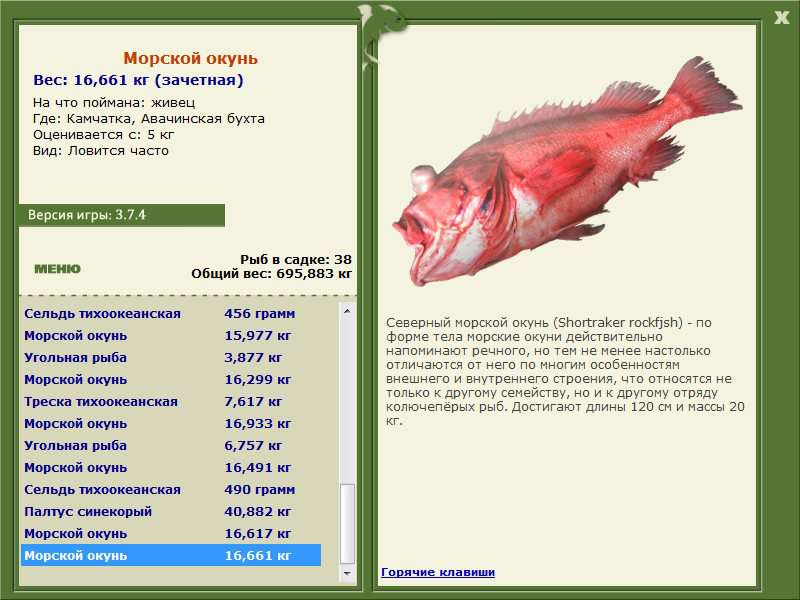The height and width of the screenshot is (600, 800).
Task: Select Морской окунь 16,299 кг row
Action: pyautogui.click(x=171, y=379)
